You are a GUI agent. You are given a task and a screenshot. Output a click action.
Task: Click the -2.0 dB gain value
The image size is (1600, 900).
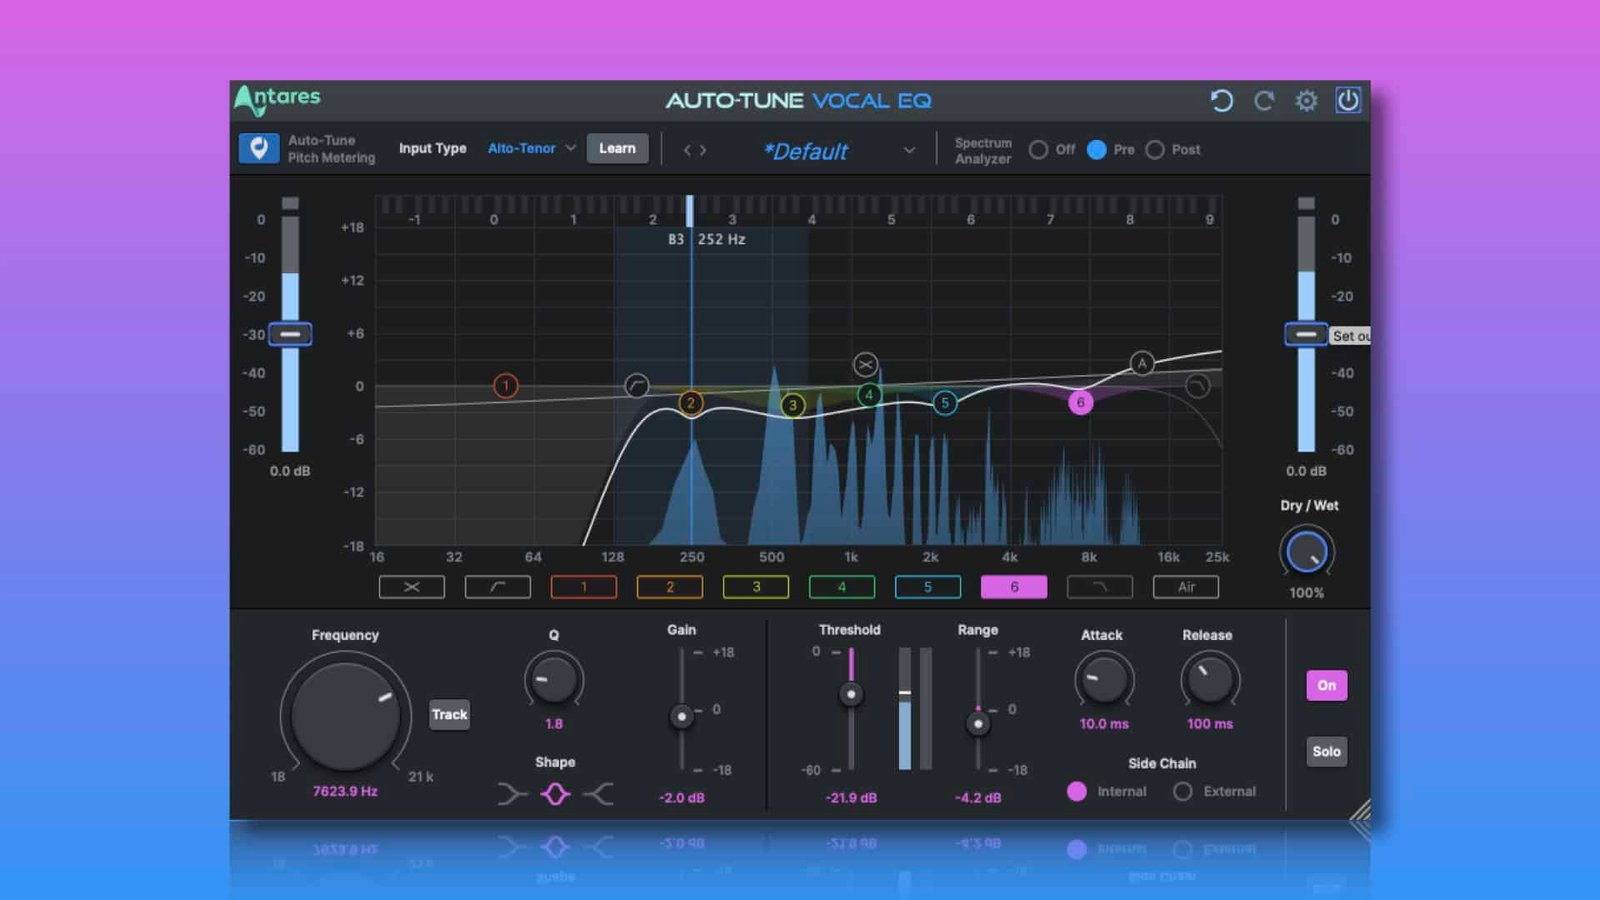coord(682,798)
